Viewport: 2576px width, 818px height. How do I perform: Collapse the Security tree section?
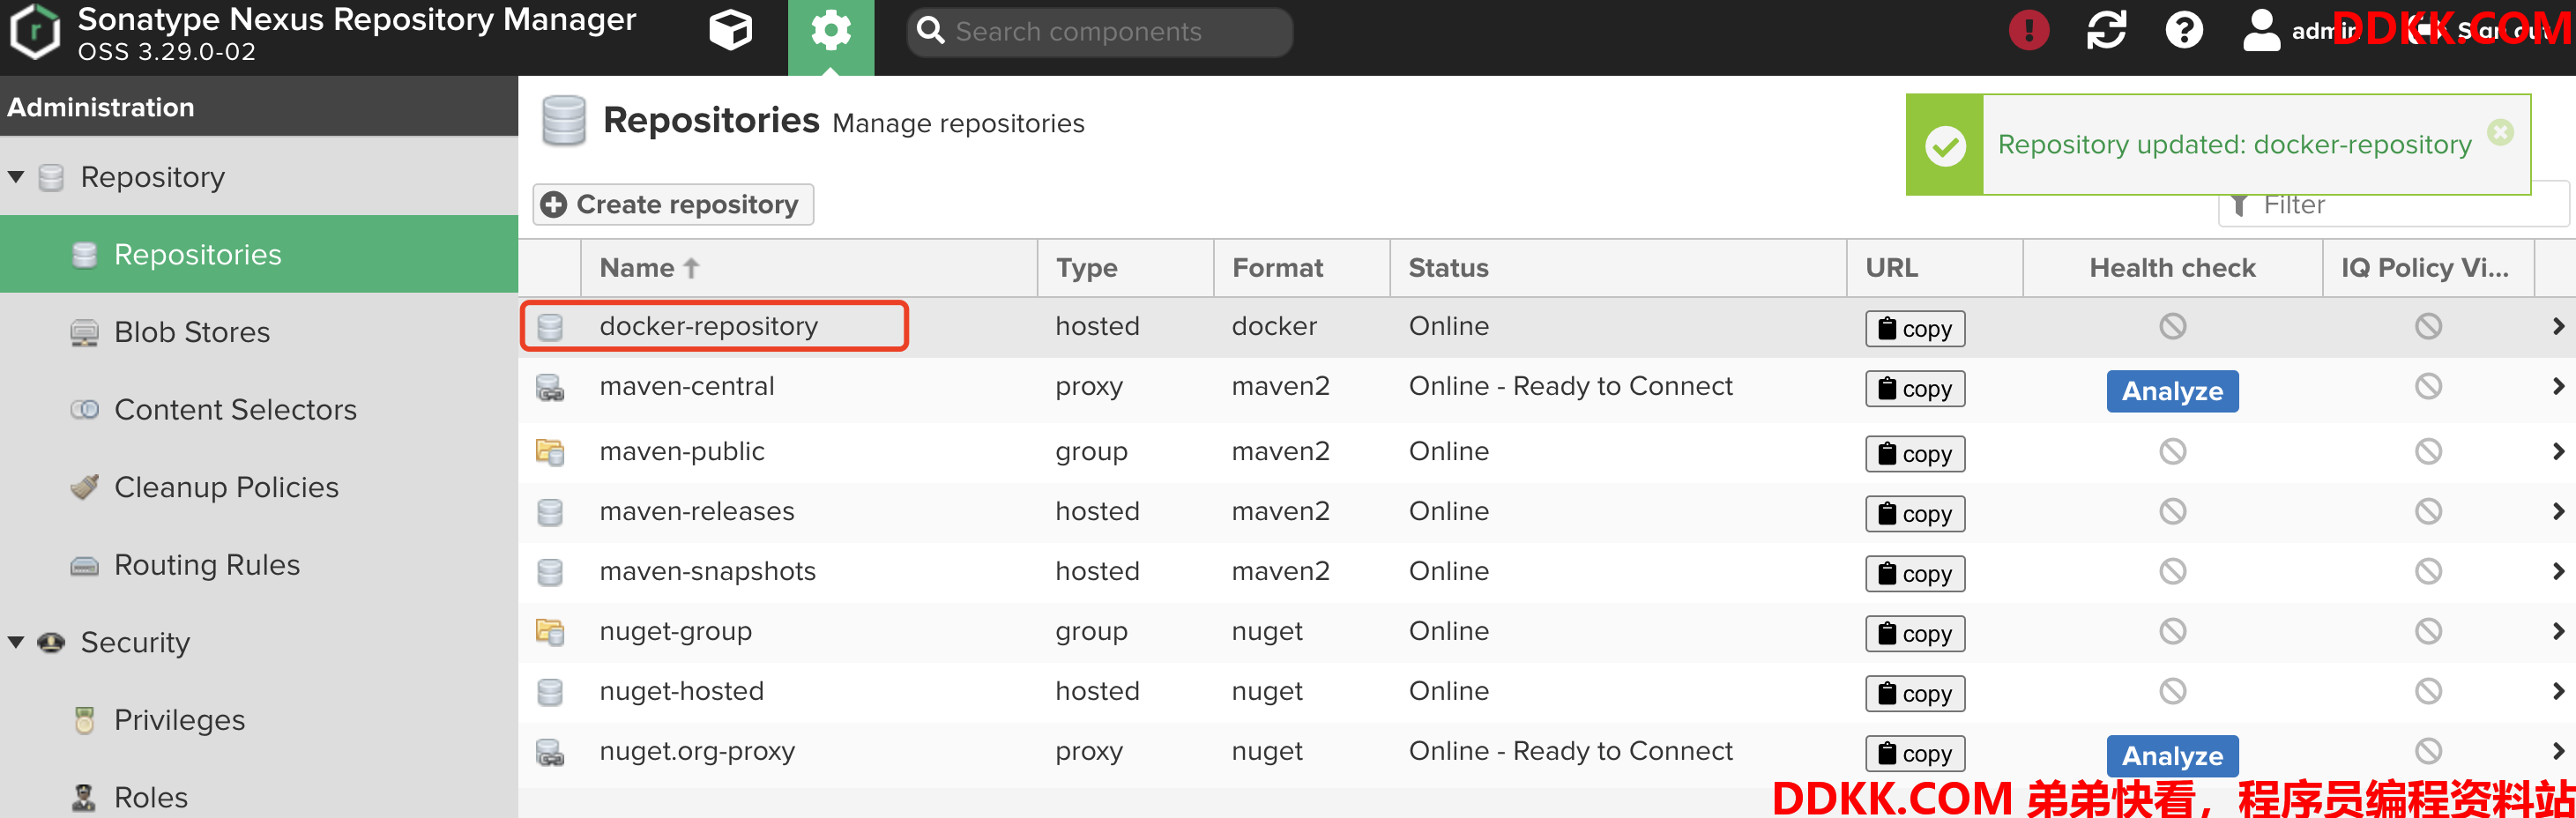click(16, 642)
